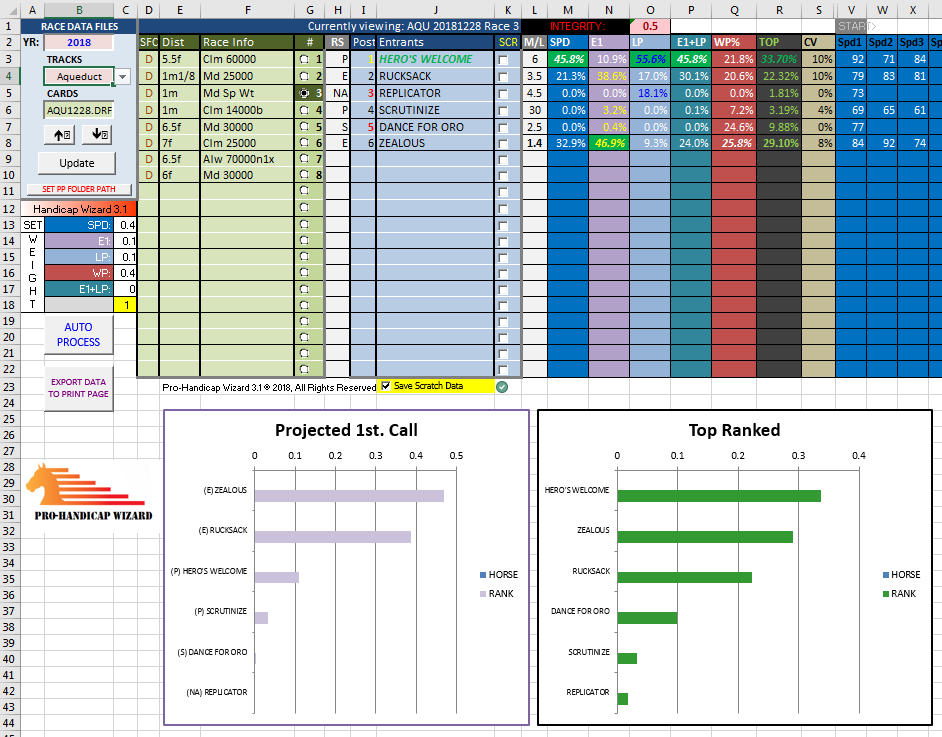This screenshot has width=942, height=737.
Task: Click EXPORT DATA TO PRINT PAGE button
Action: 78,388
